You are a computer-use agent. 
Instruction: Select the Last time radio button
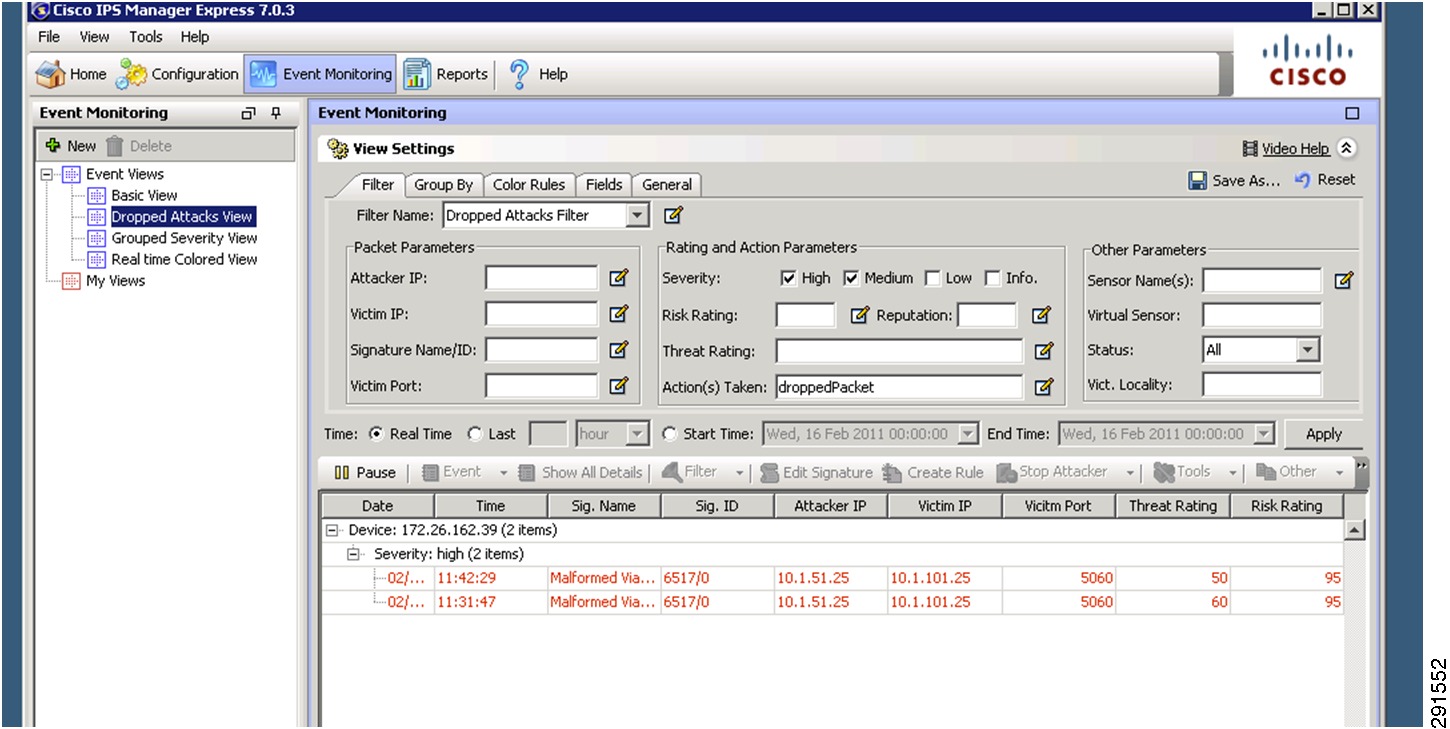(x=475, y=434)
